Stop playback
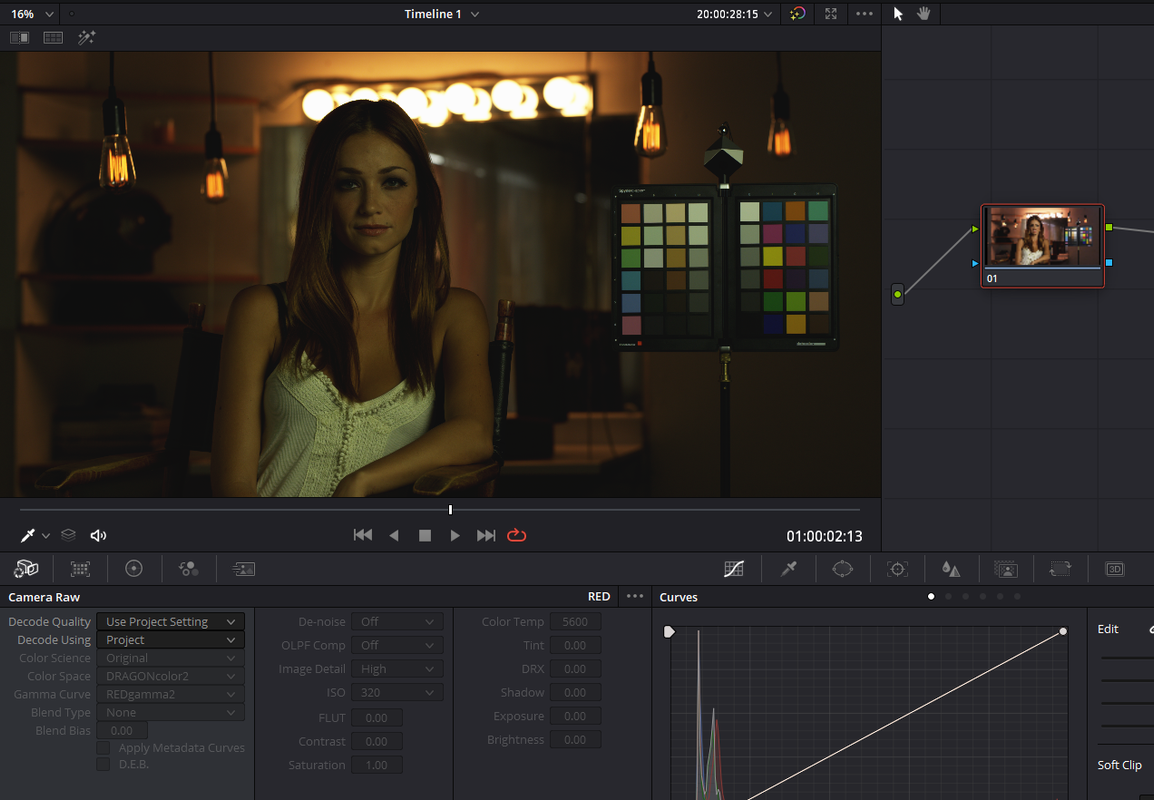 click(425, 536)
